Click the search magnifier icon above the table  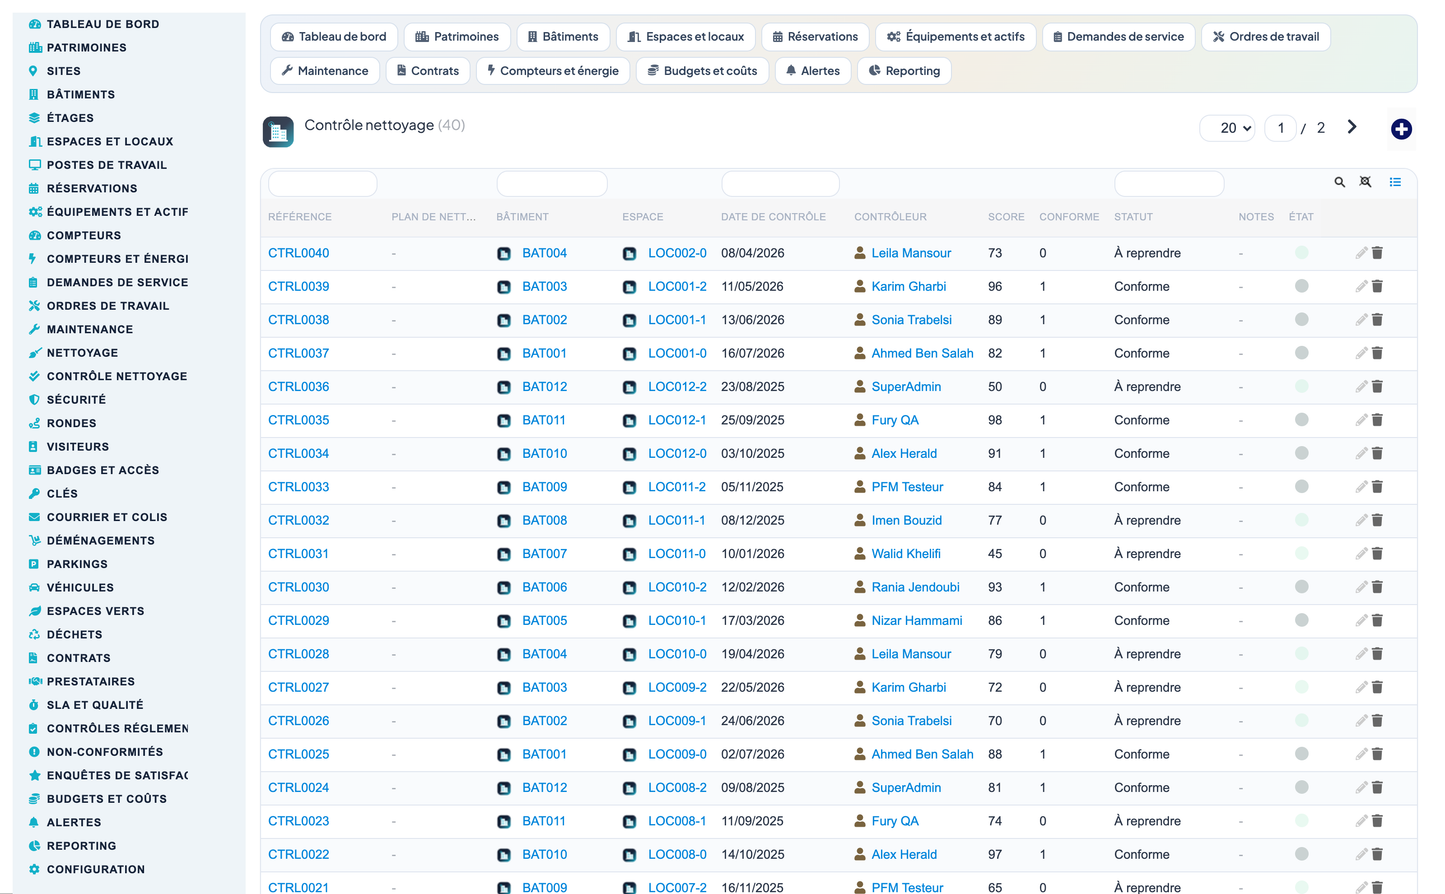(1339, 182)
